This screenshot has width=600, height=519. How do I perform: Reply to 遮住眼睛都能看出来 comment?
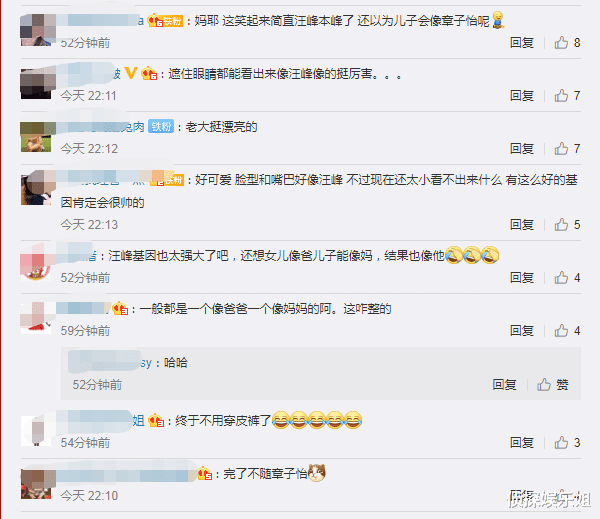(x=522, y=95)
